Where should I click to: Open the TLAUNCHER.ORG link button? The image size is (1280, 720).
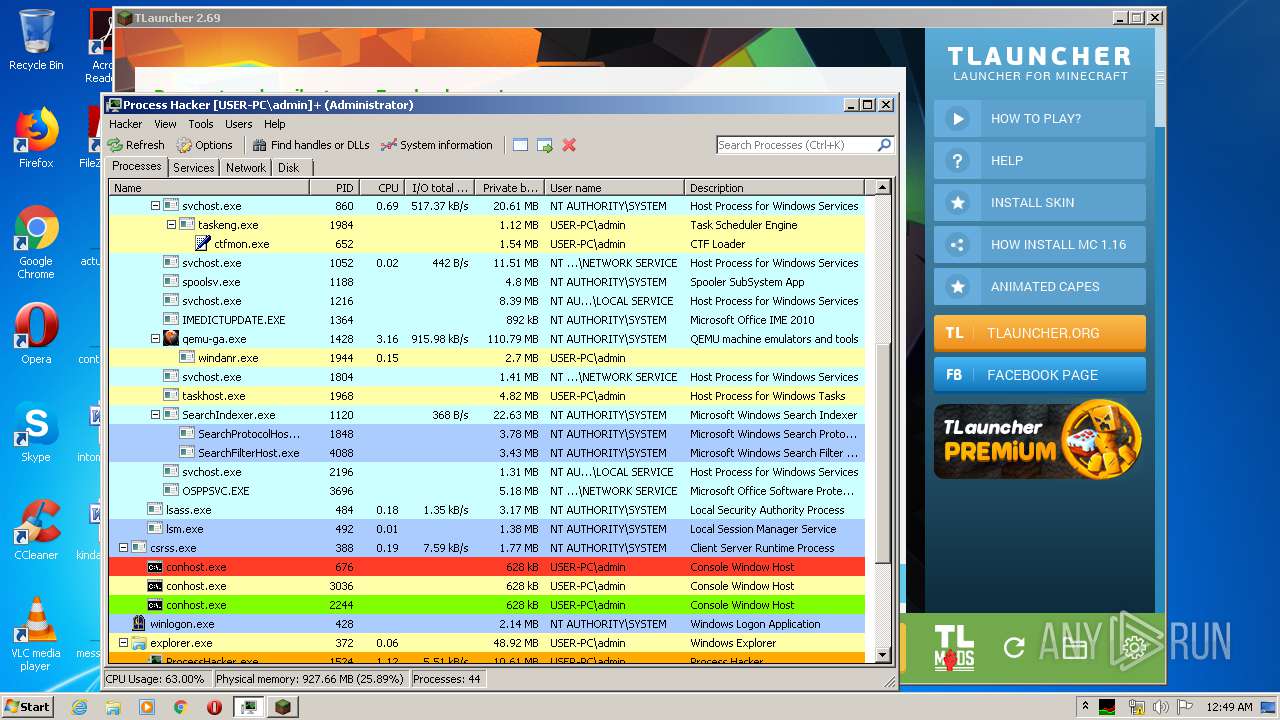pyautogui.click(x=1040, y=333)
